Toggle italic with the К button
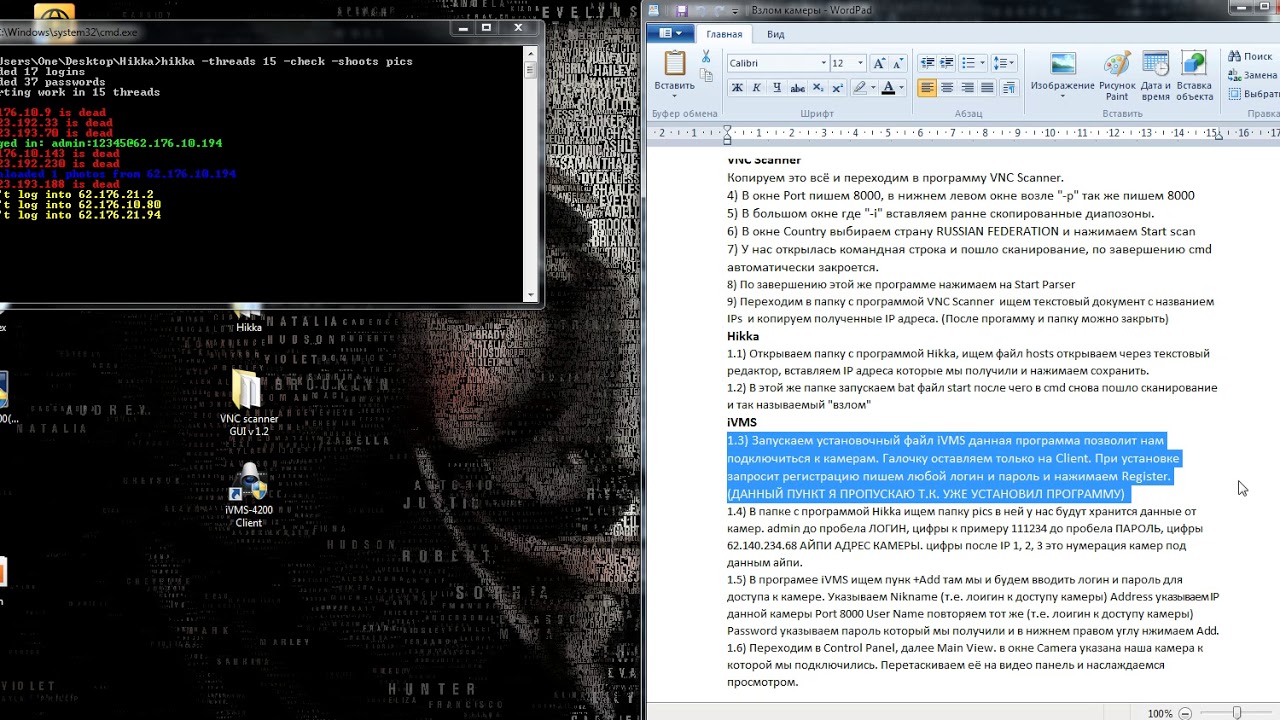Viewport: 1280px width, 720px height. pyautogui.click(x=756, y=88)
